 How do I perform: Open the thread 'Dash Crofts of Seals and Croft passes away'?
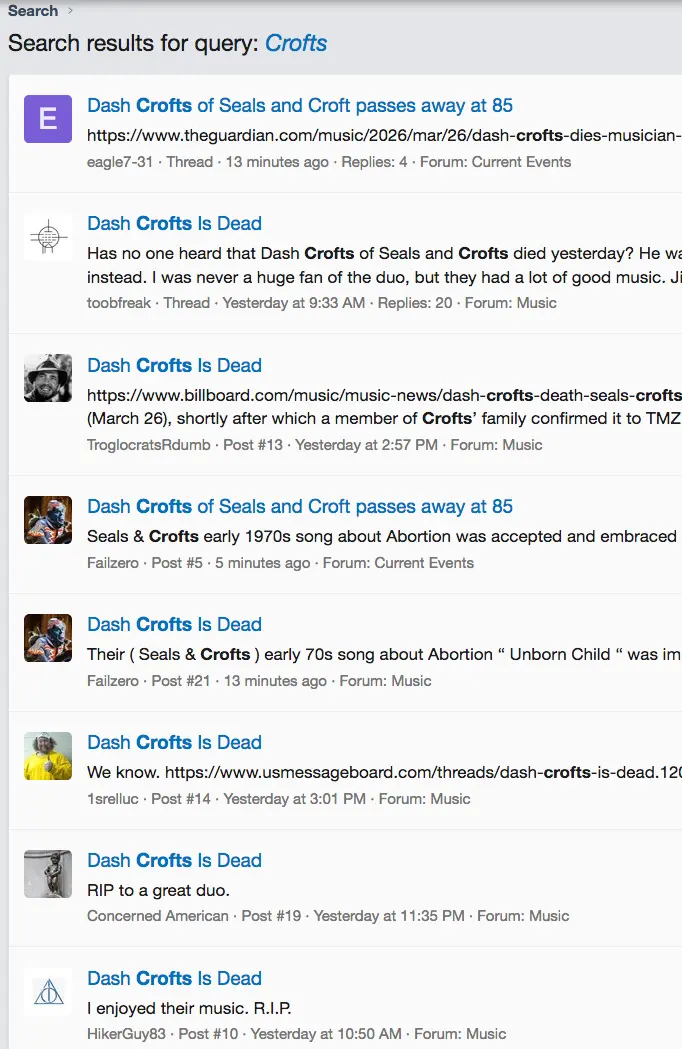[300, 105]
